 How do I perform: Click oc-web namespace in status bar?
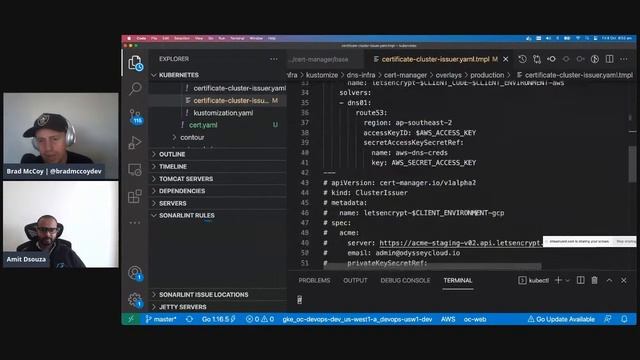(x=475, y=319)
